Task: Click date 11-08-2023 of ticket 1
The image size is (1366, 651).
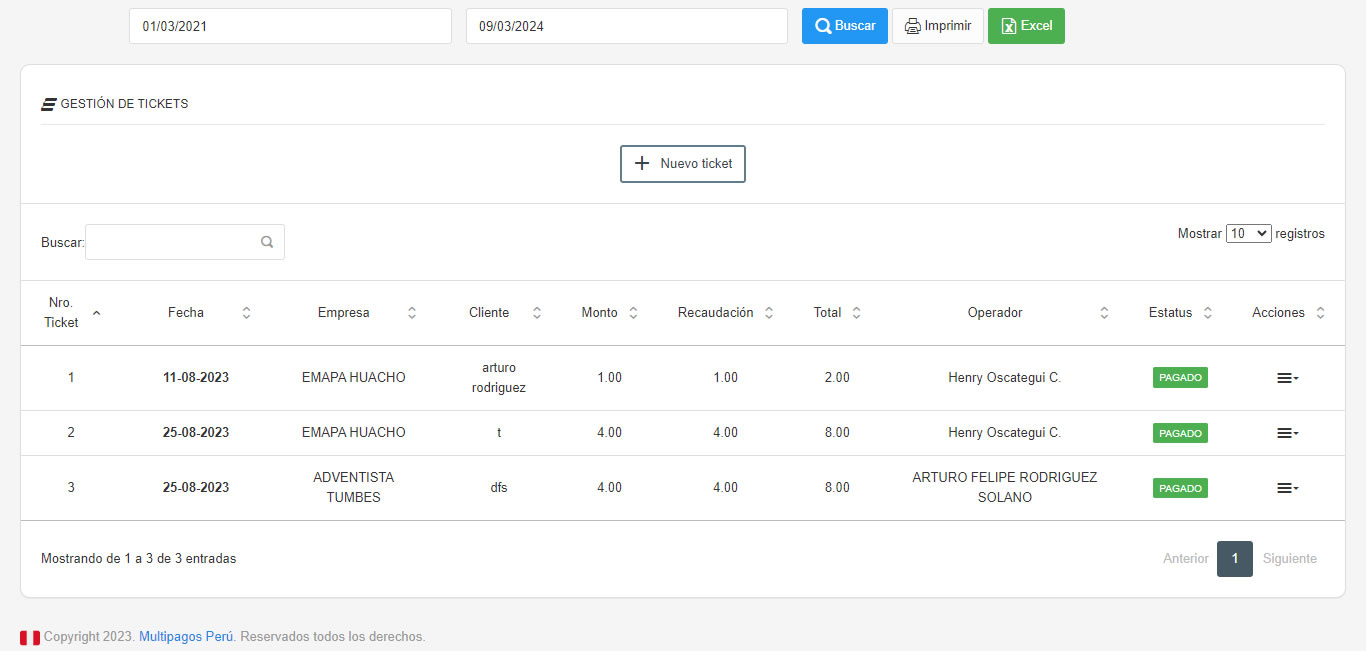Action: [196, 378]
